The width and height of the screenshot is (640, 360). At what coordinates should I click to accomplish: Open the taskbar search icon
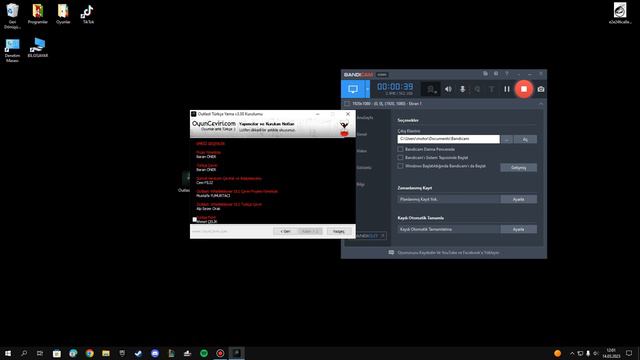24,353
